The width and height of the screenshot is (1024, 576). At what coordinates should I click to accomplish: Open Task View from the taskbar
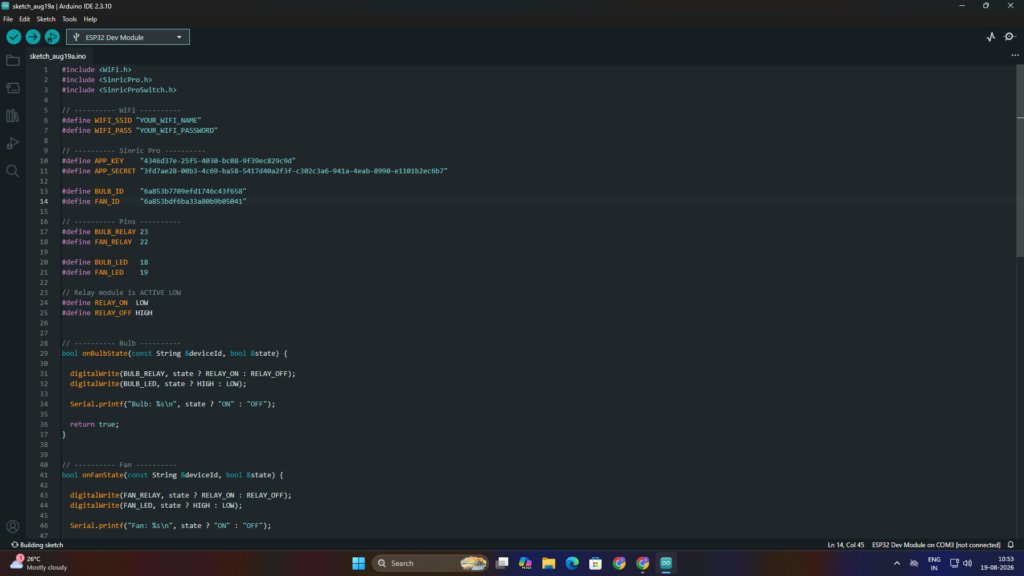click(x=502, y=564)
